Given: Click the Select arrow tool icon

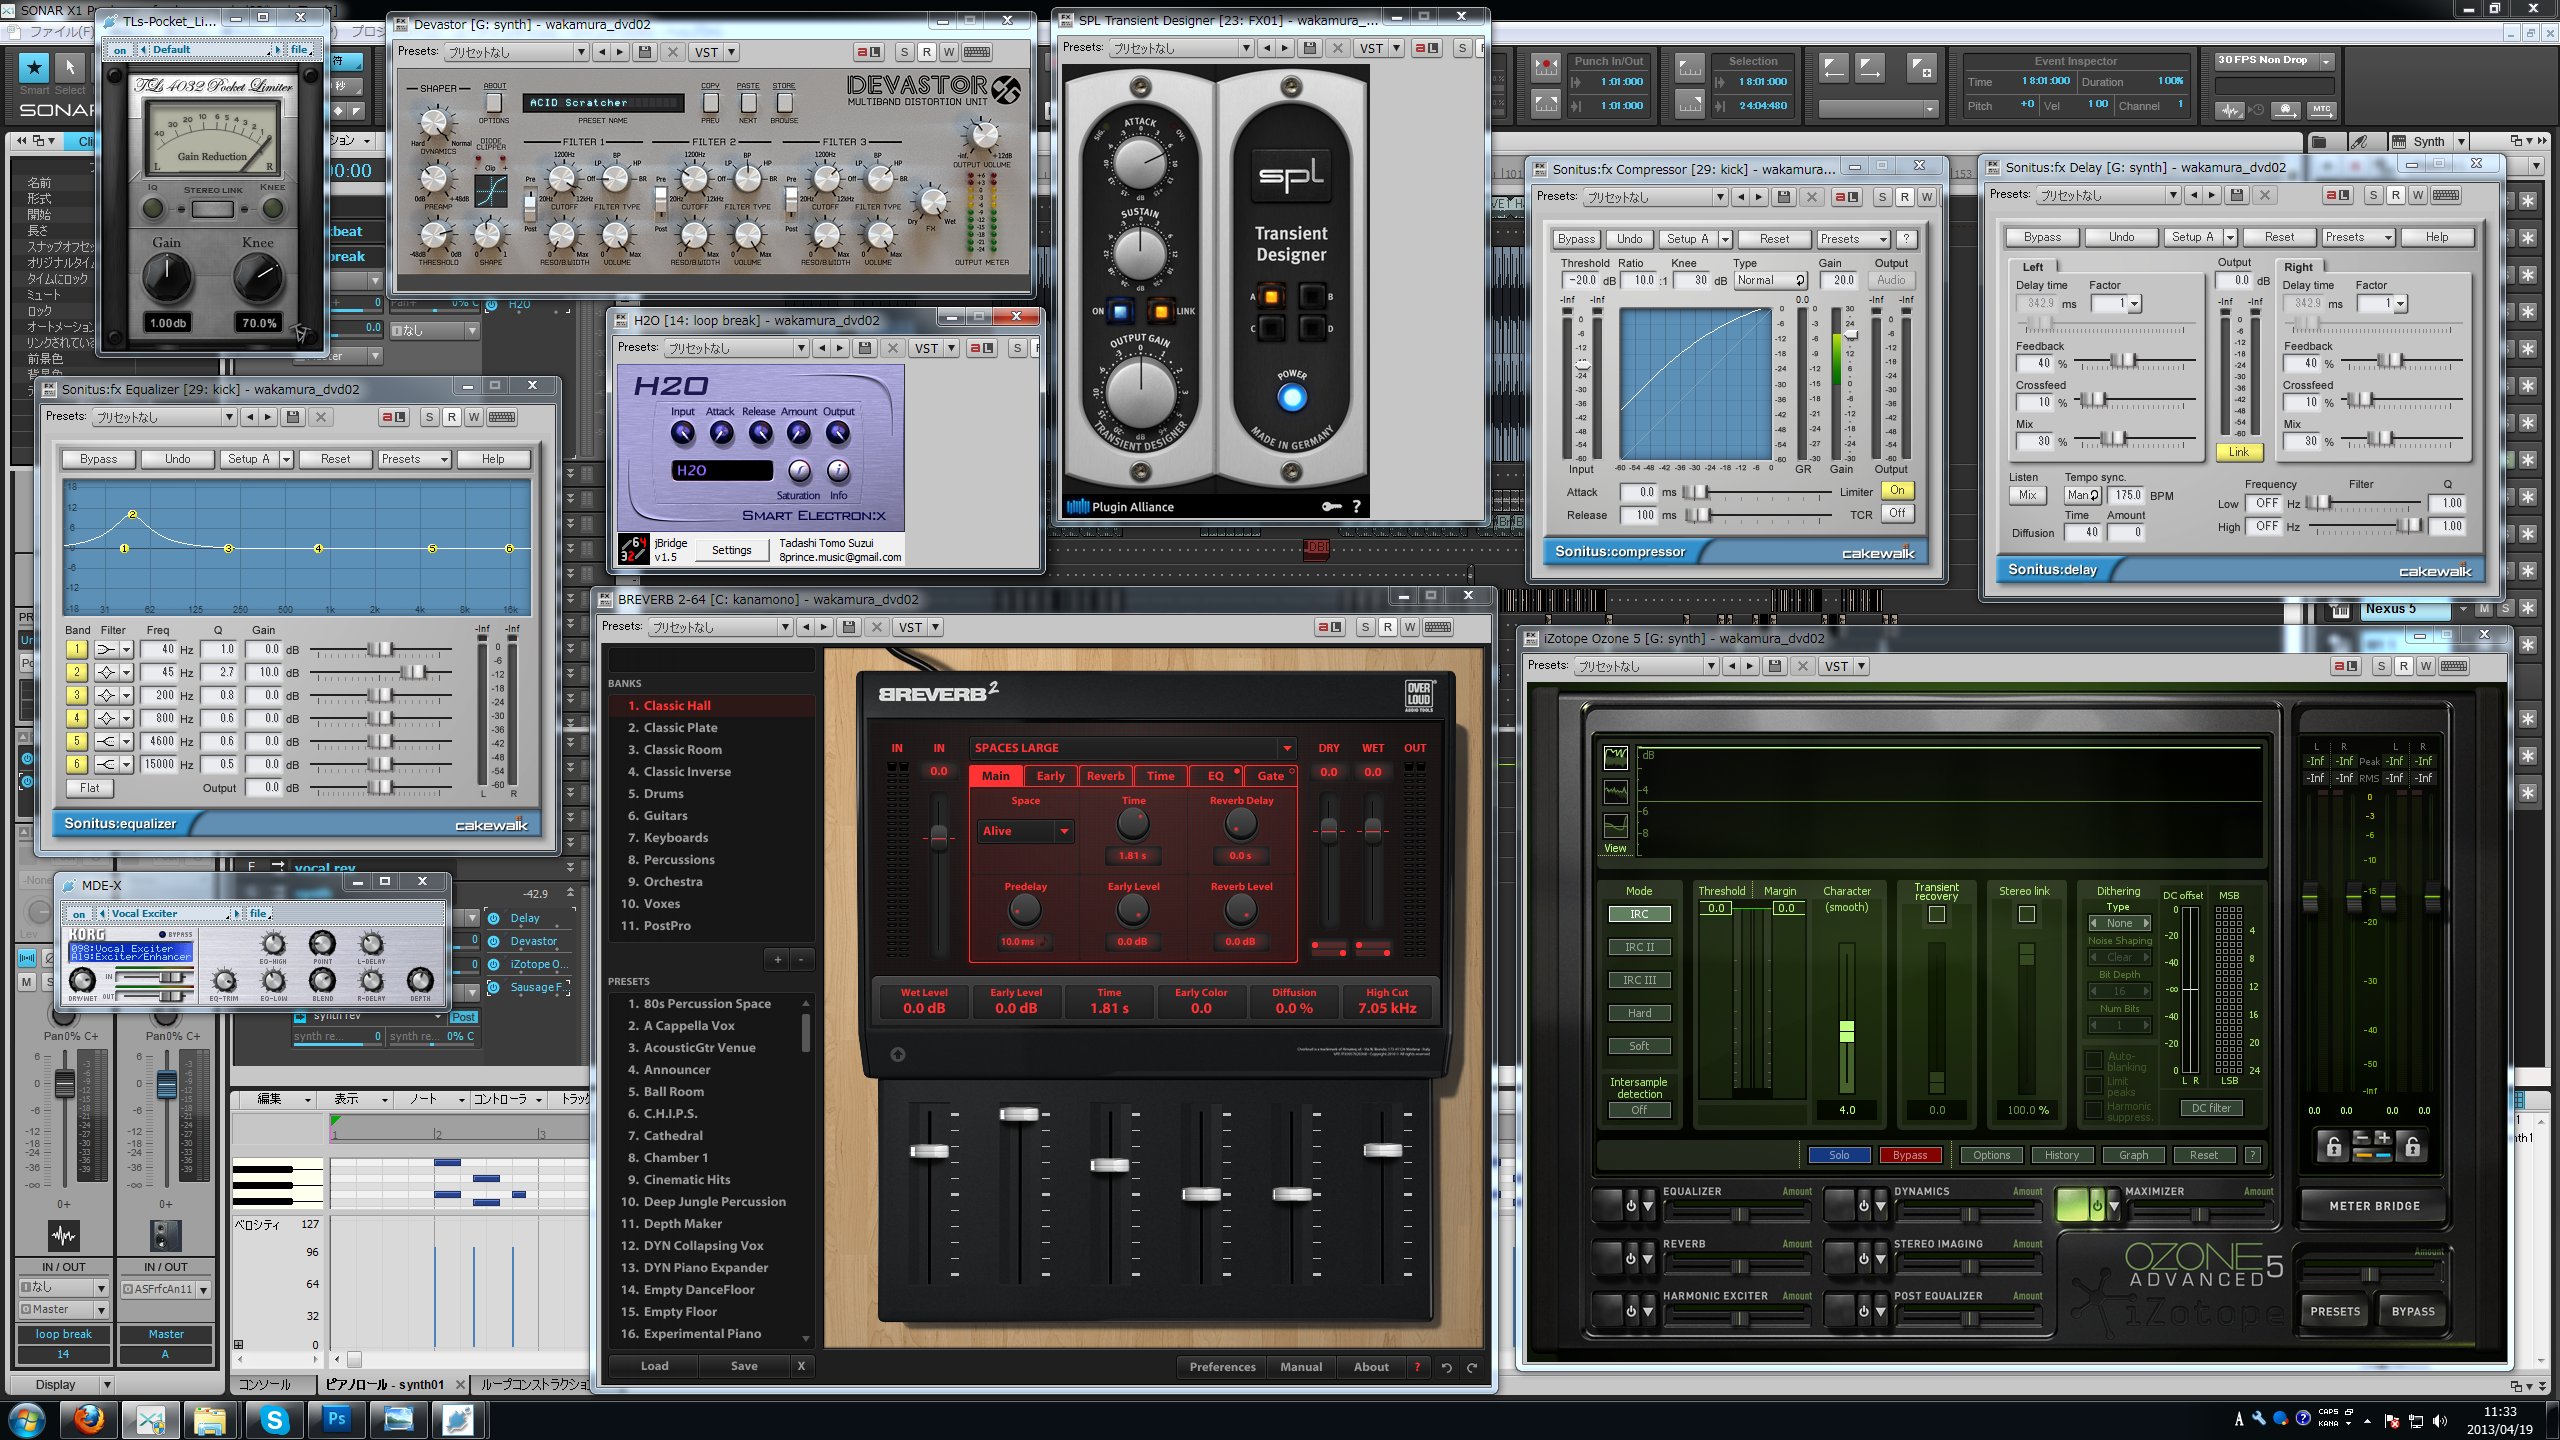Looking at the screenshot, I should (70, 68).
